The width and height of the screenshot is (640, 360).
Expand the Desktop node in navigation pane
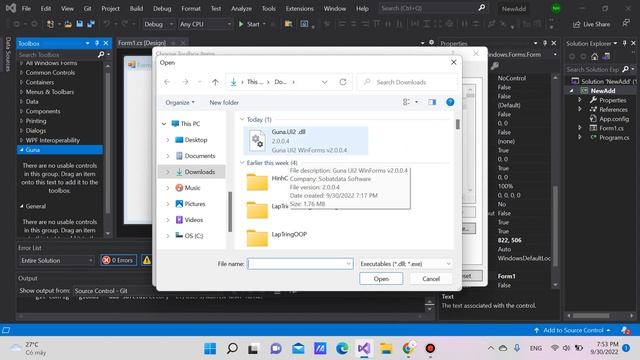168,140
